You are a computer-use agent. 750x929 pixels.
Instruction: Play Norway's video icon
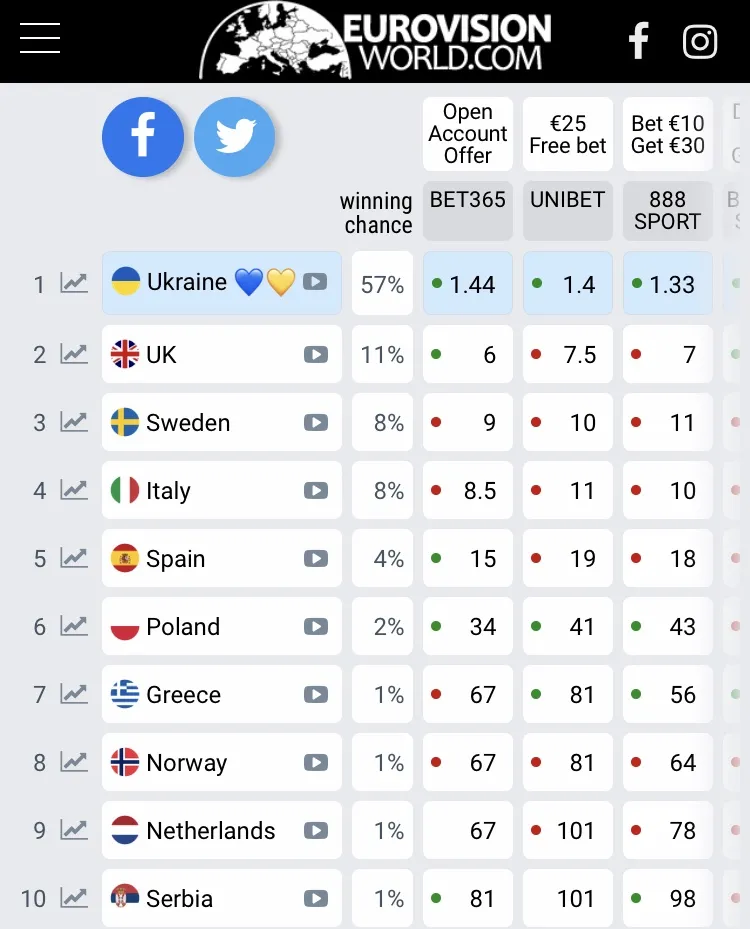tap(316, 762)
